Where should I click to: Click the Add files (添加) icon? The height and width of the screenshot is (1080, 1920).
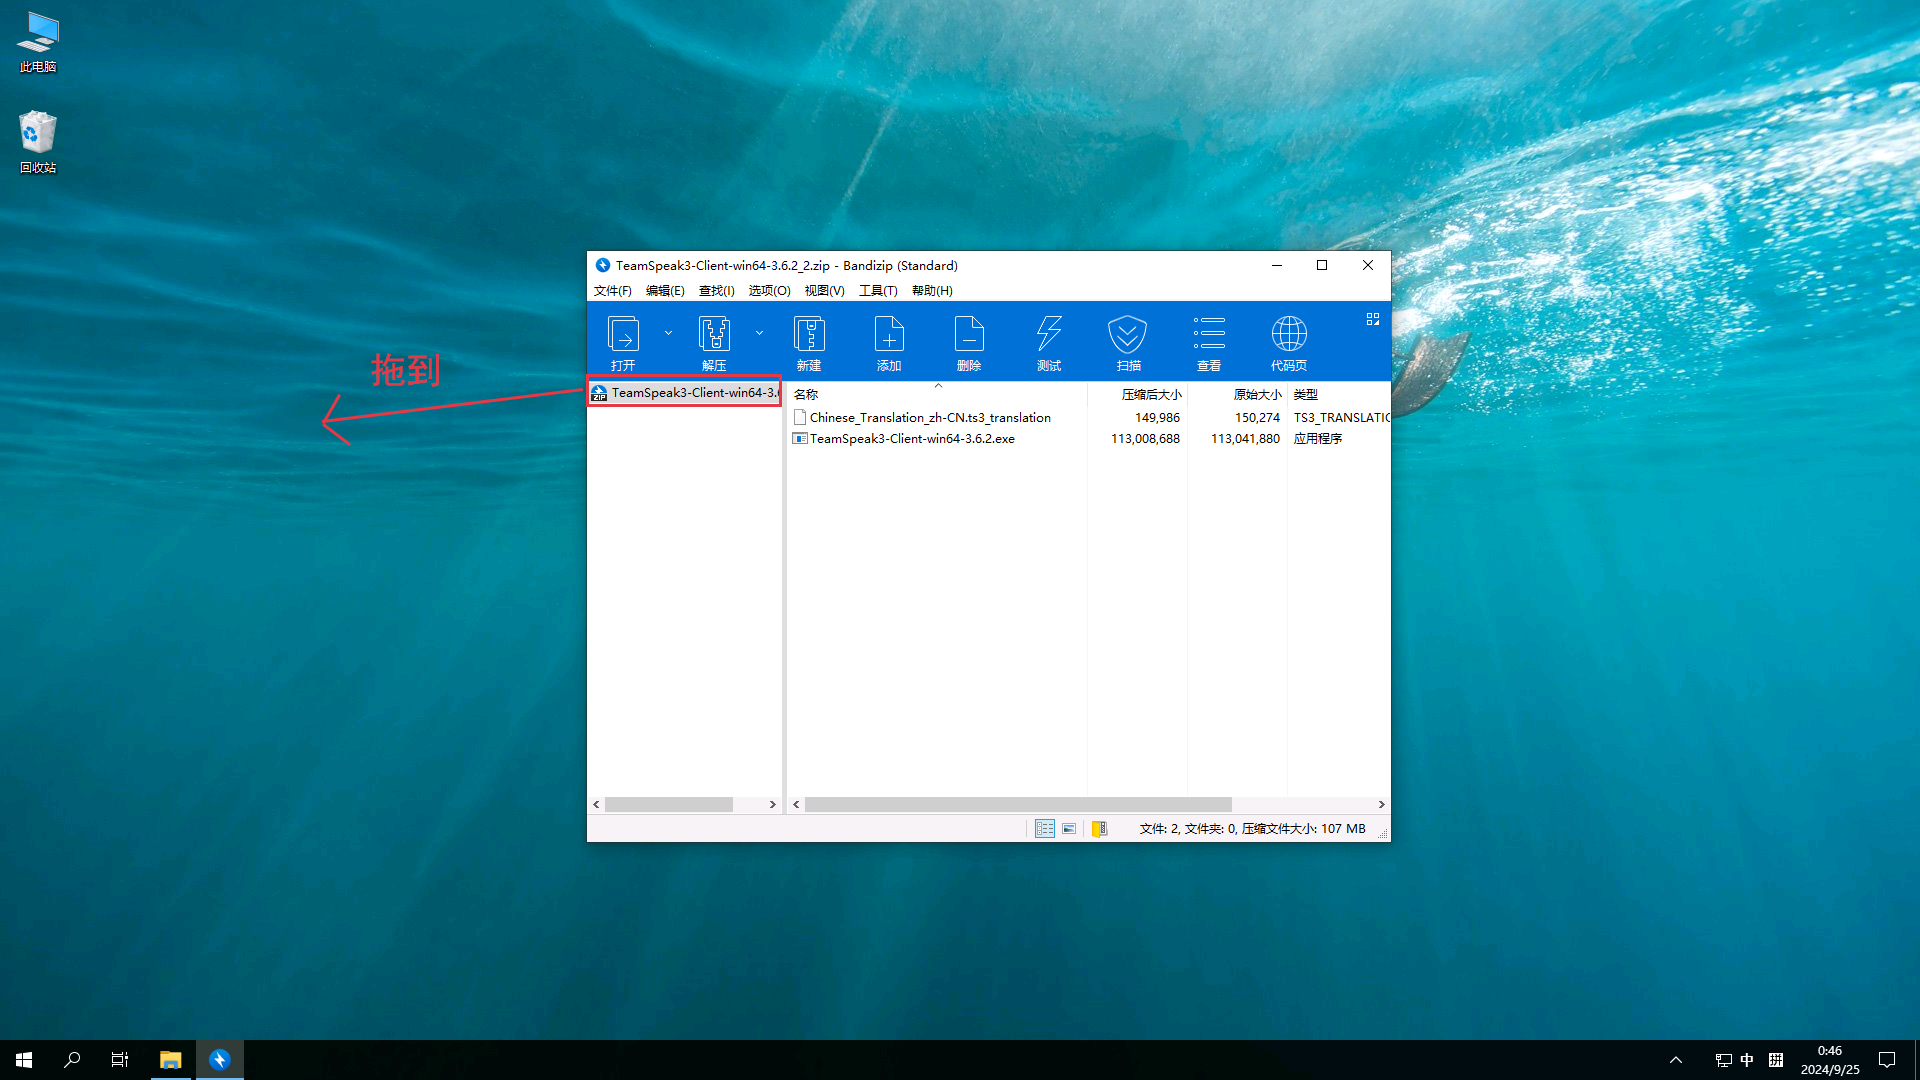[x=888, y=342]
